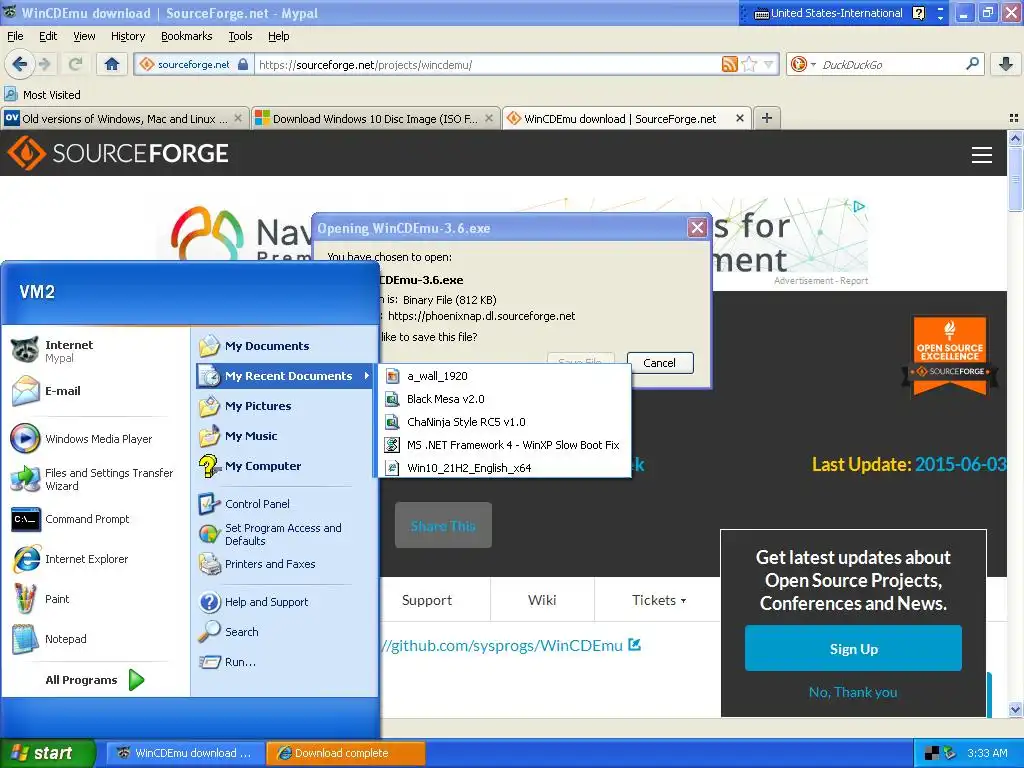Screen dimensions: 1024x768
Task: Open My Documents folder
Action: point(284,346)
